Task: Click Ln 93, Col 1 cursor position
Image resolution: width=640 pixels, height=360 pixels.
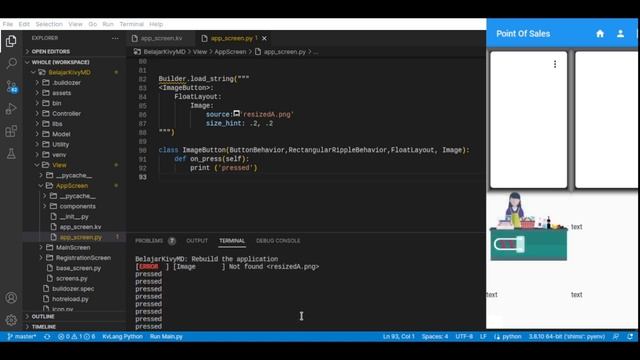Action: pyautogui.click(x=398, y=337)
